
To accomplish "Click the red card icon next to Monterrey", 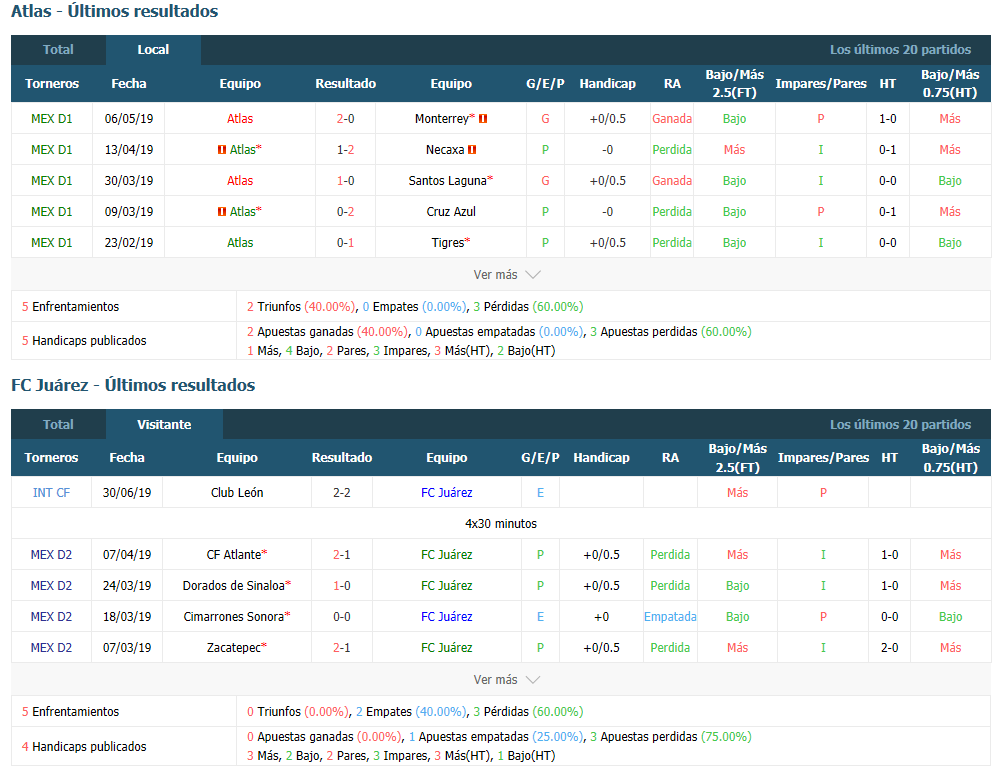I will click(x=483, y=119).
